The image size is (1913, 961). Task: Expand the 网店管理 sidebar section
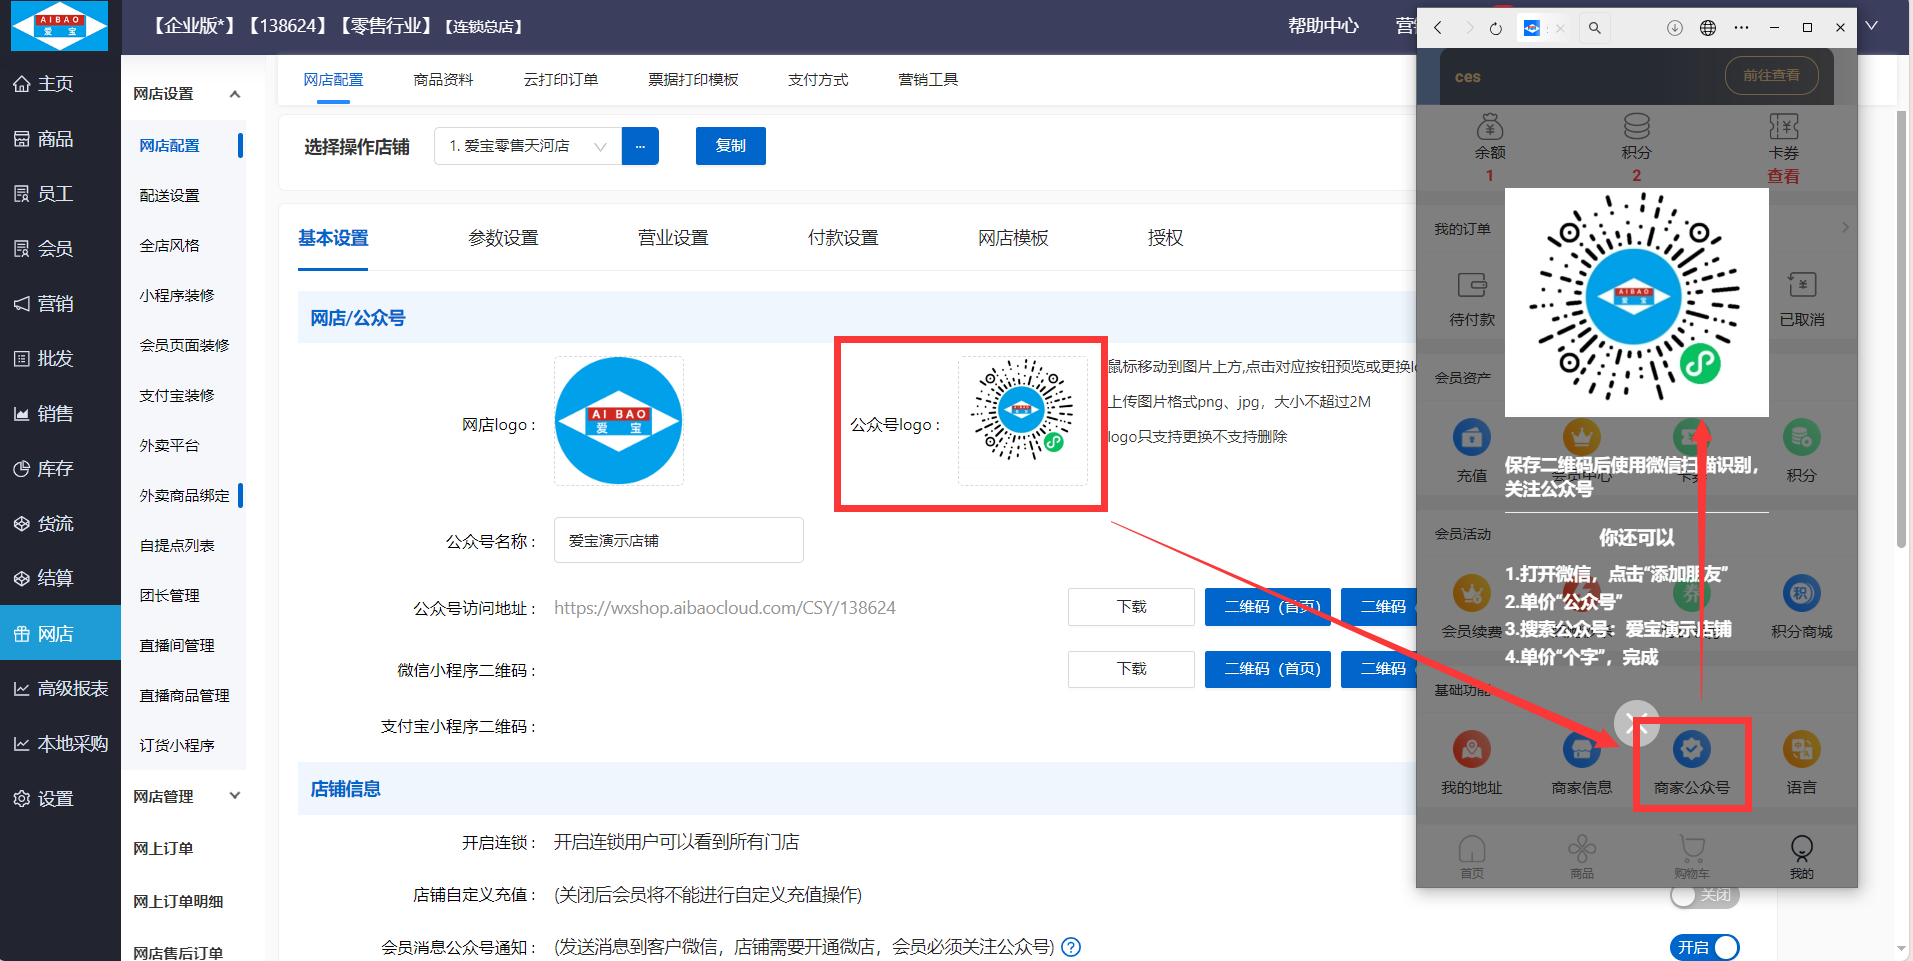point(235,796)
